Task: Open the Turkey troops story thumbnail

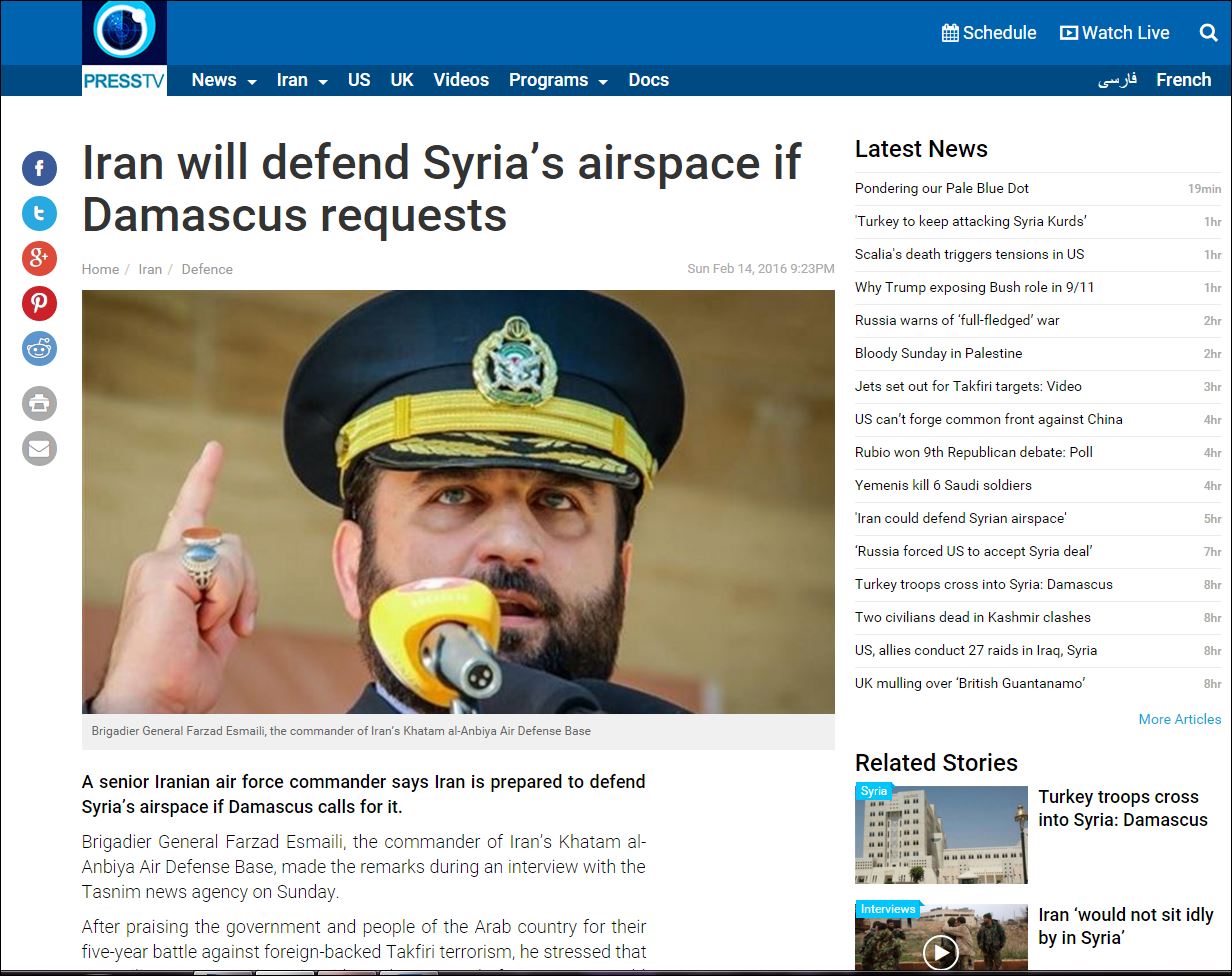Action: click(941, 834)
